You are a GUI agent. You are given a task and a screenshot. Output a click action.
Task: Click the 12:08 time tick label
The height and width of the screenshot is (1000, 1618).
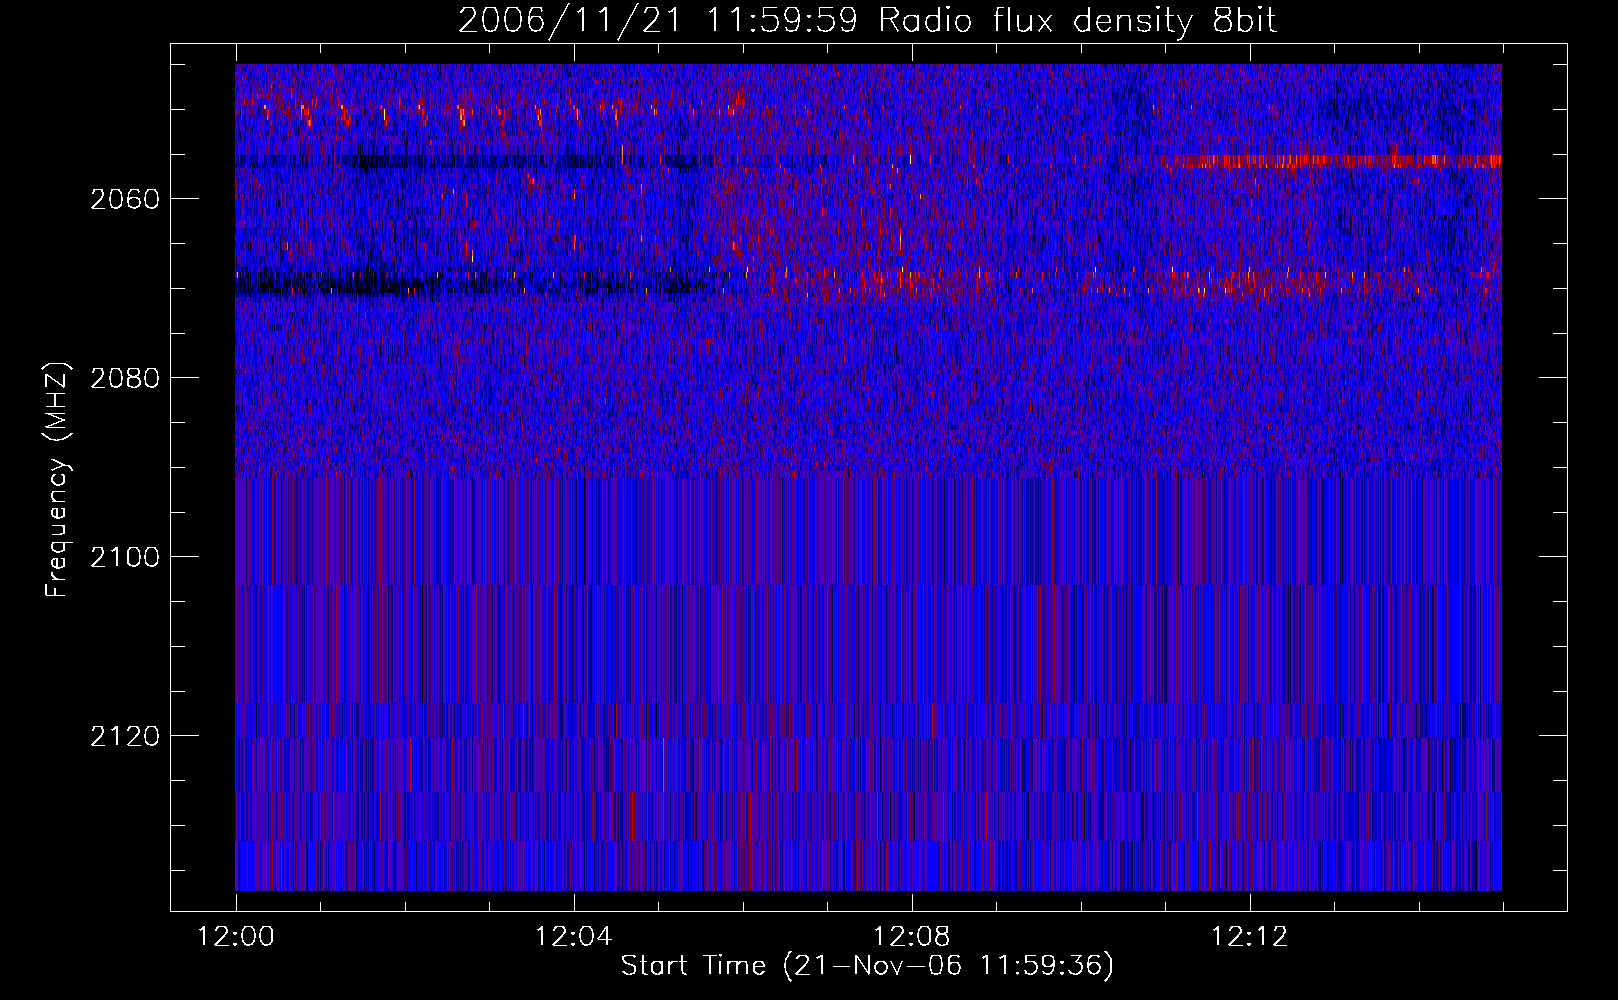coord(912,937)
